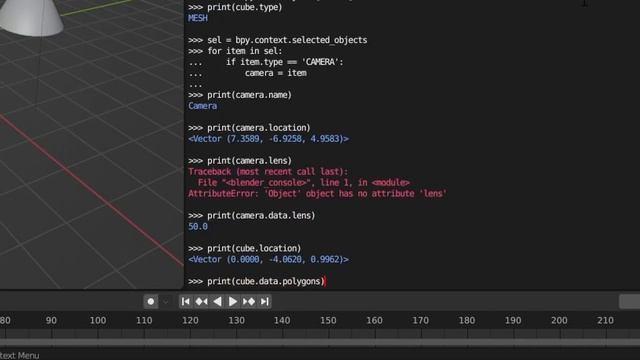Click the AttributeError message line
This screenshot has width=640, height=360.
click(317, 193)
